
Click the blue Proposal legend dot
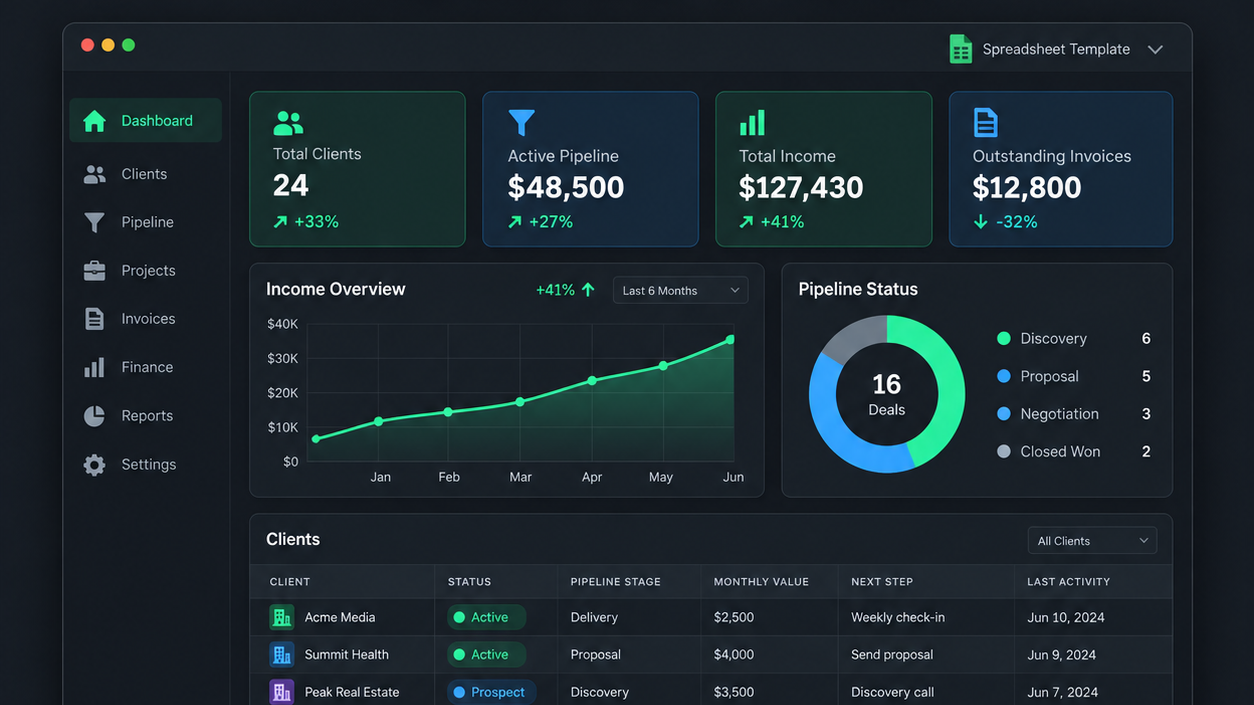pos(1004,376)
